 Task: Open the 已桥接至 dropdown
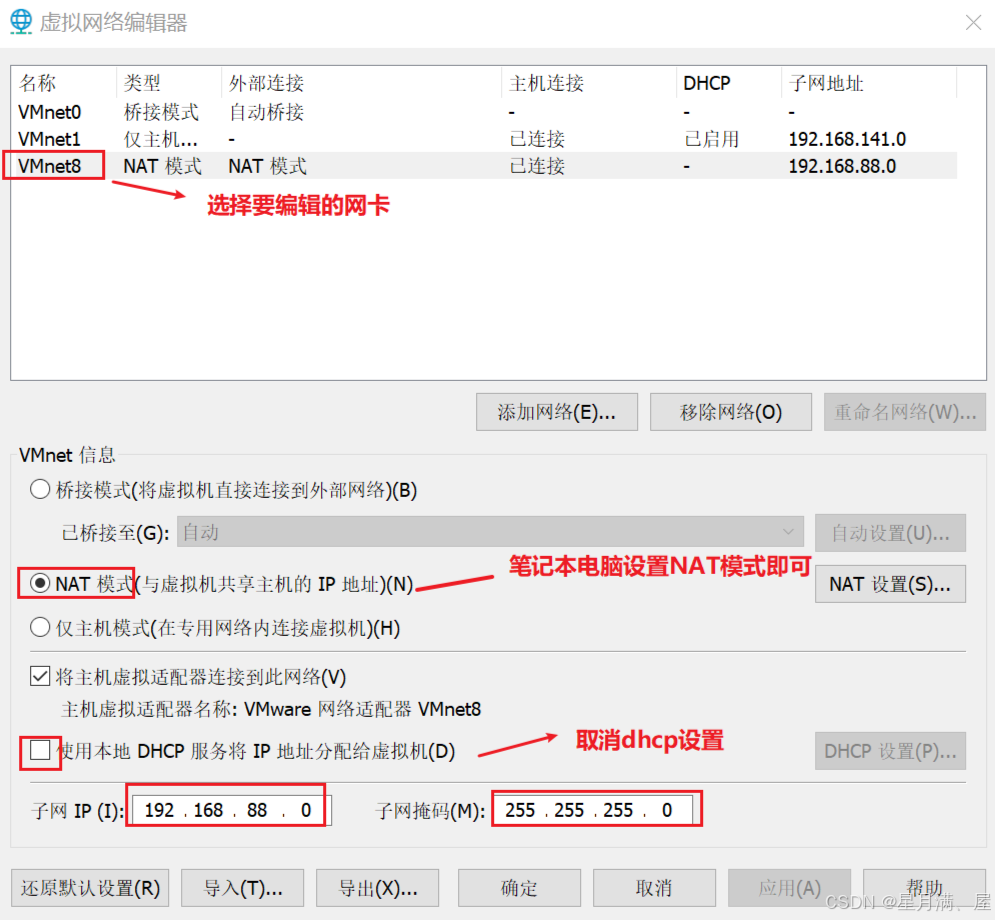coord(490,532)
